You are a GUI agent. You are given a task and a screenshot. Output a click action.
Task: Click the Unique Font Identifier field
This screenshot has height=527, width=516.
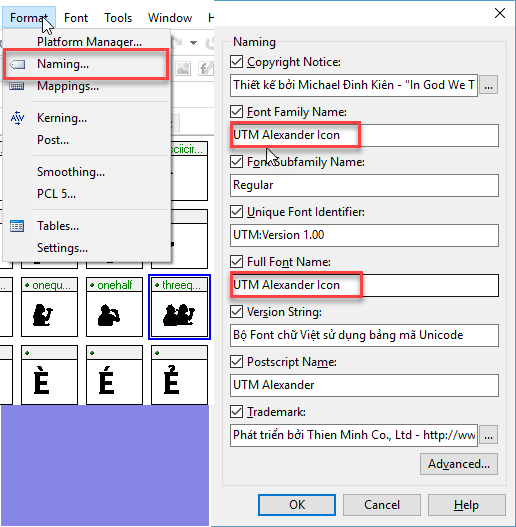click(x=364, y=235)
